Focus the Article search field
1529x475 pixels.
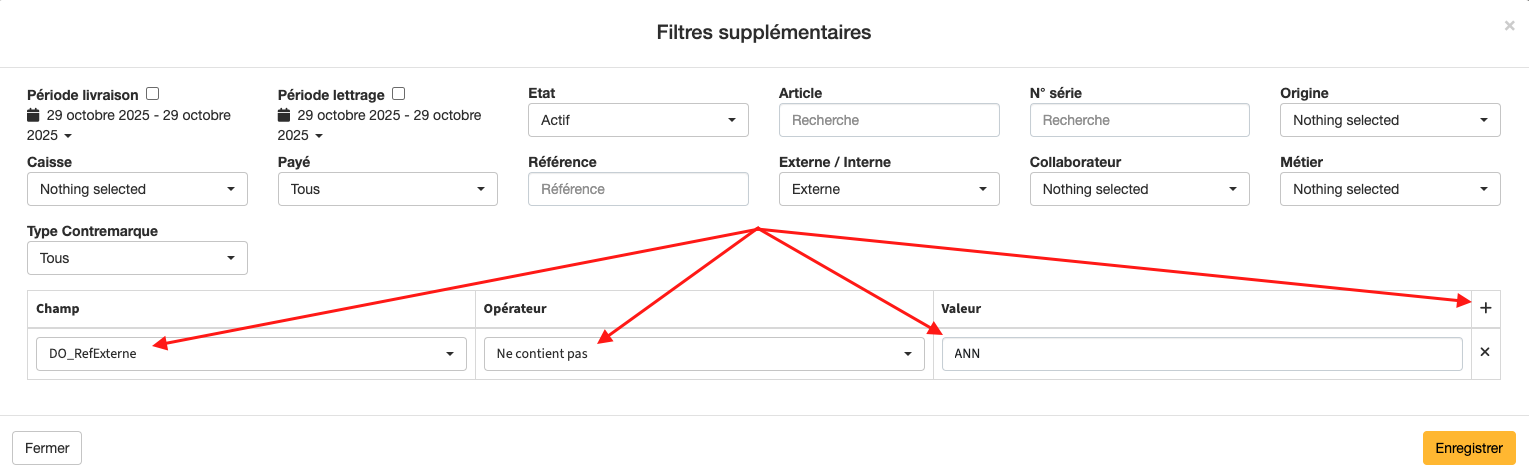point(889,120)
